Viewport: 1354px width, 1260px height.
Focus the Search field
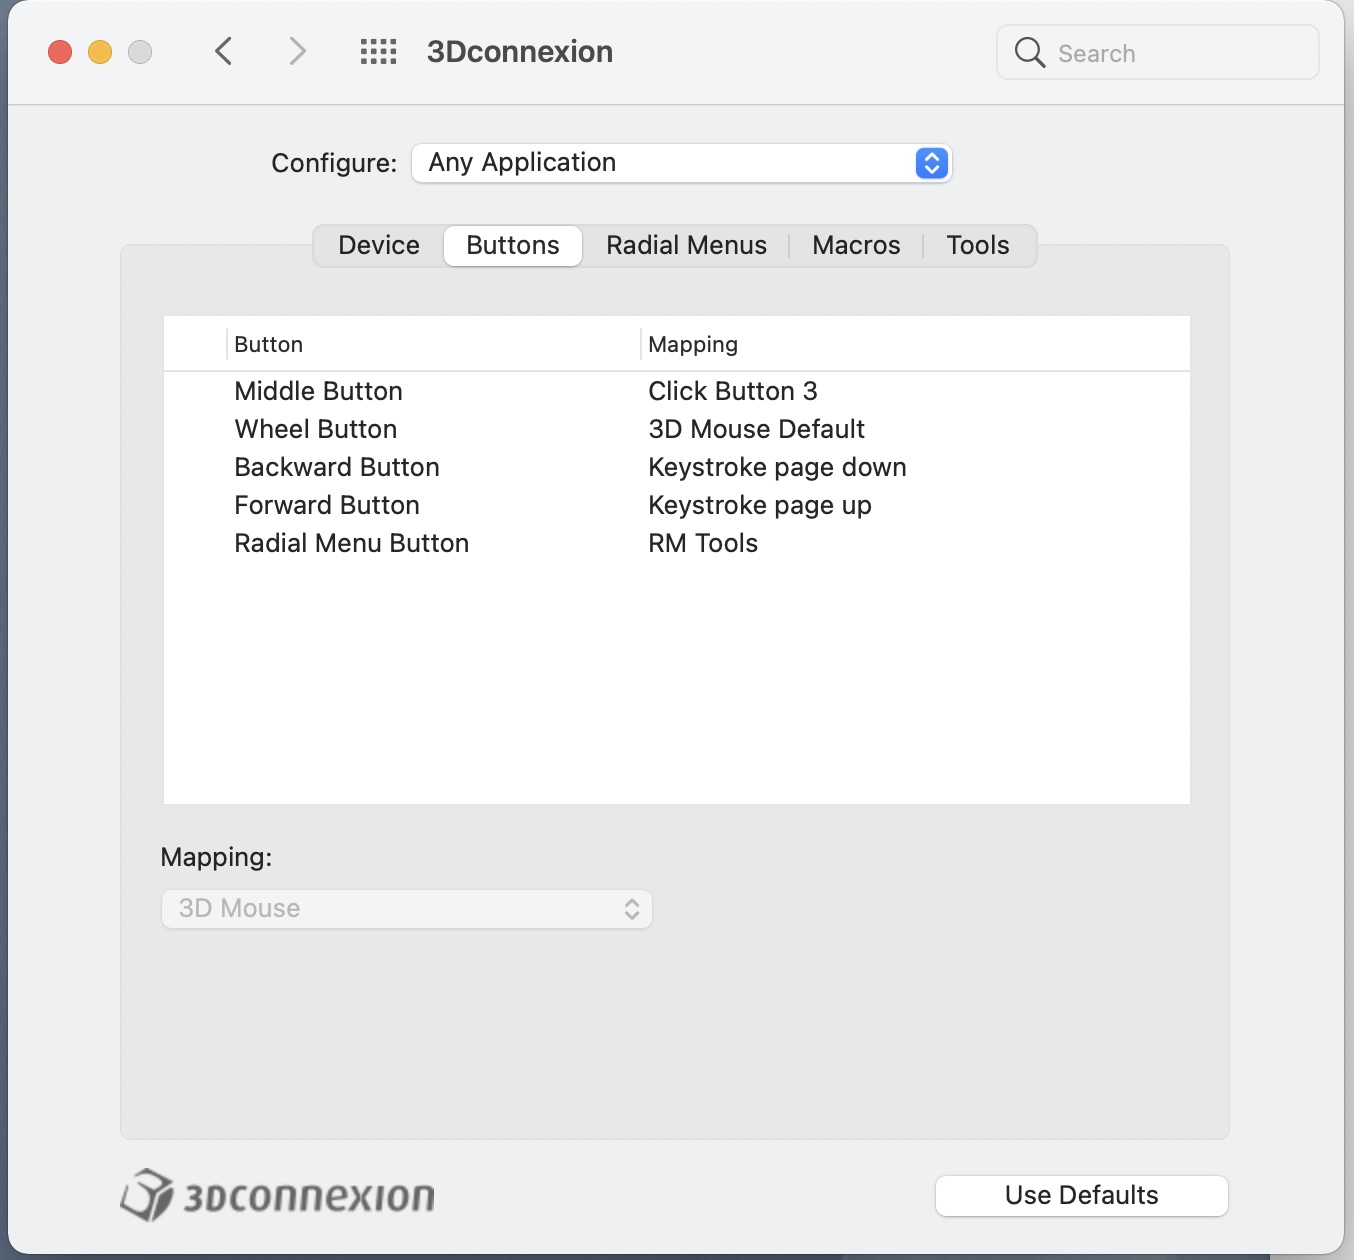click(1158, 52)
